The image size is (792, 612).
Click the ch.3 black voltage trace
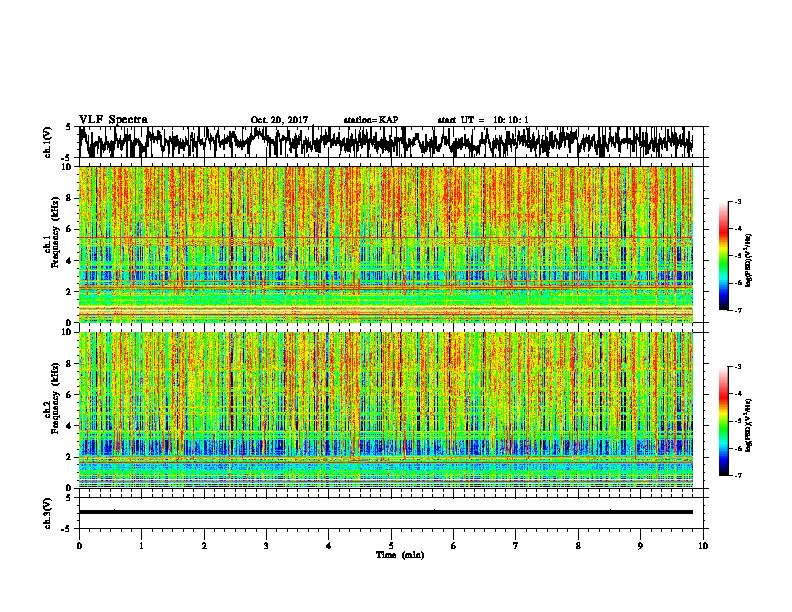[386, 512]
